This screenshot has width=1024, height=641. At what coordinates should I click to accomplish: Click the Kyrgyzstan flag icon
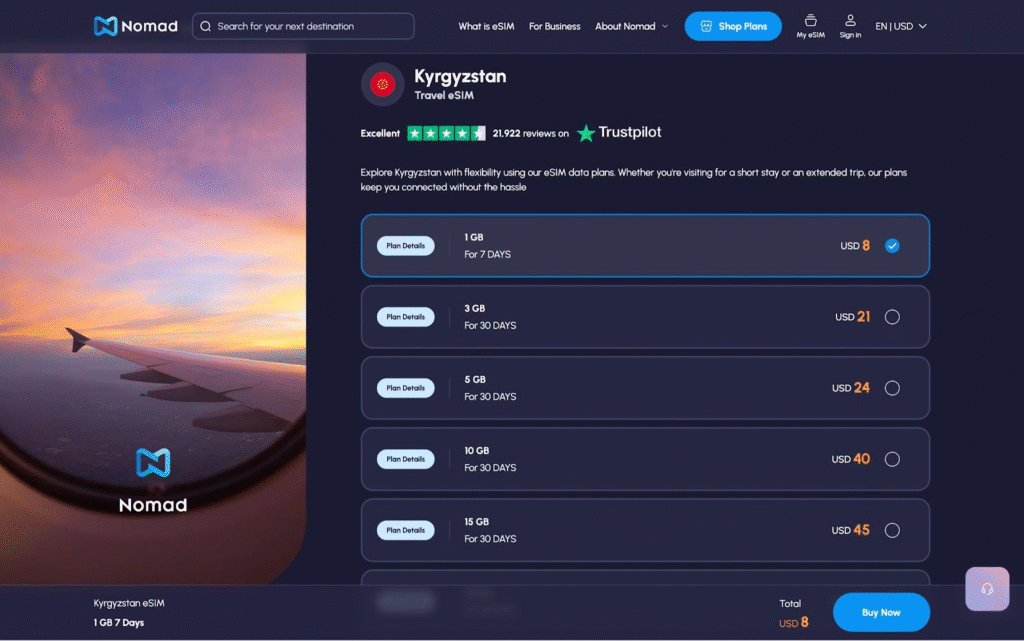(382, 85)
